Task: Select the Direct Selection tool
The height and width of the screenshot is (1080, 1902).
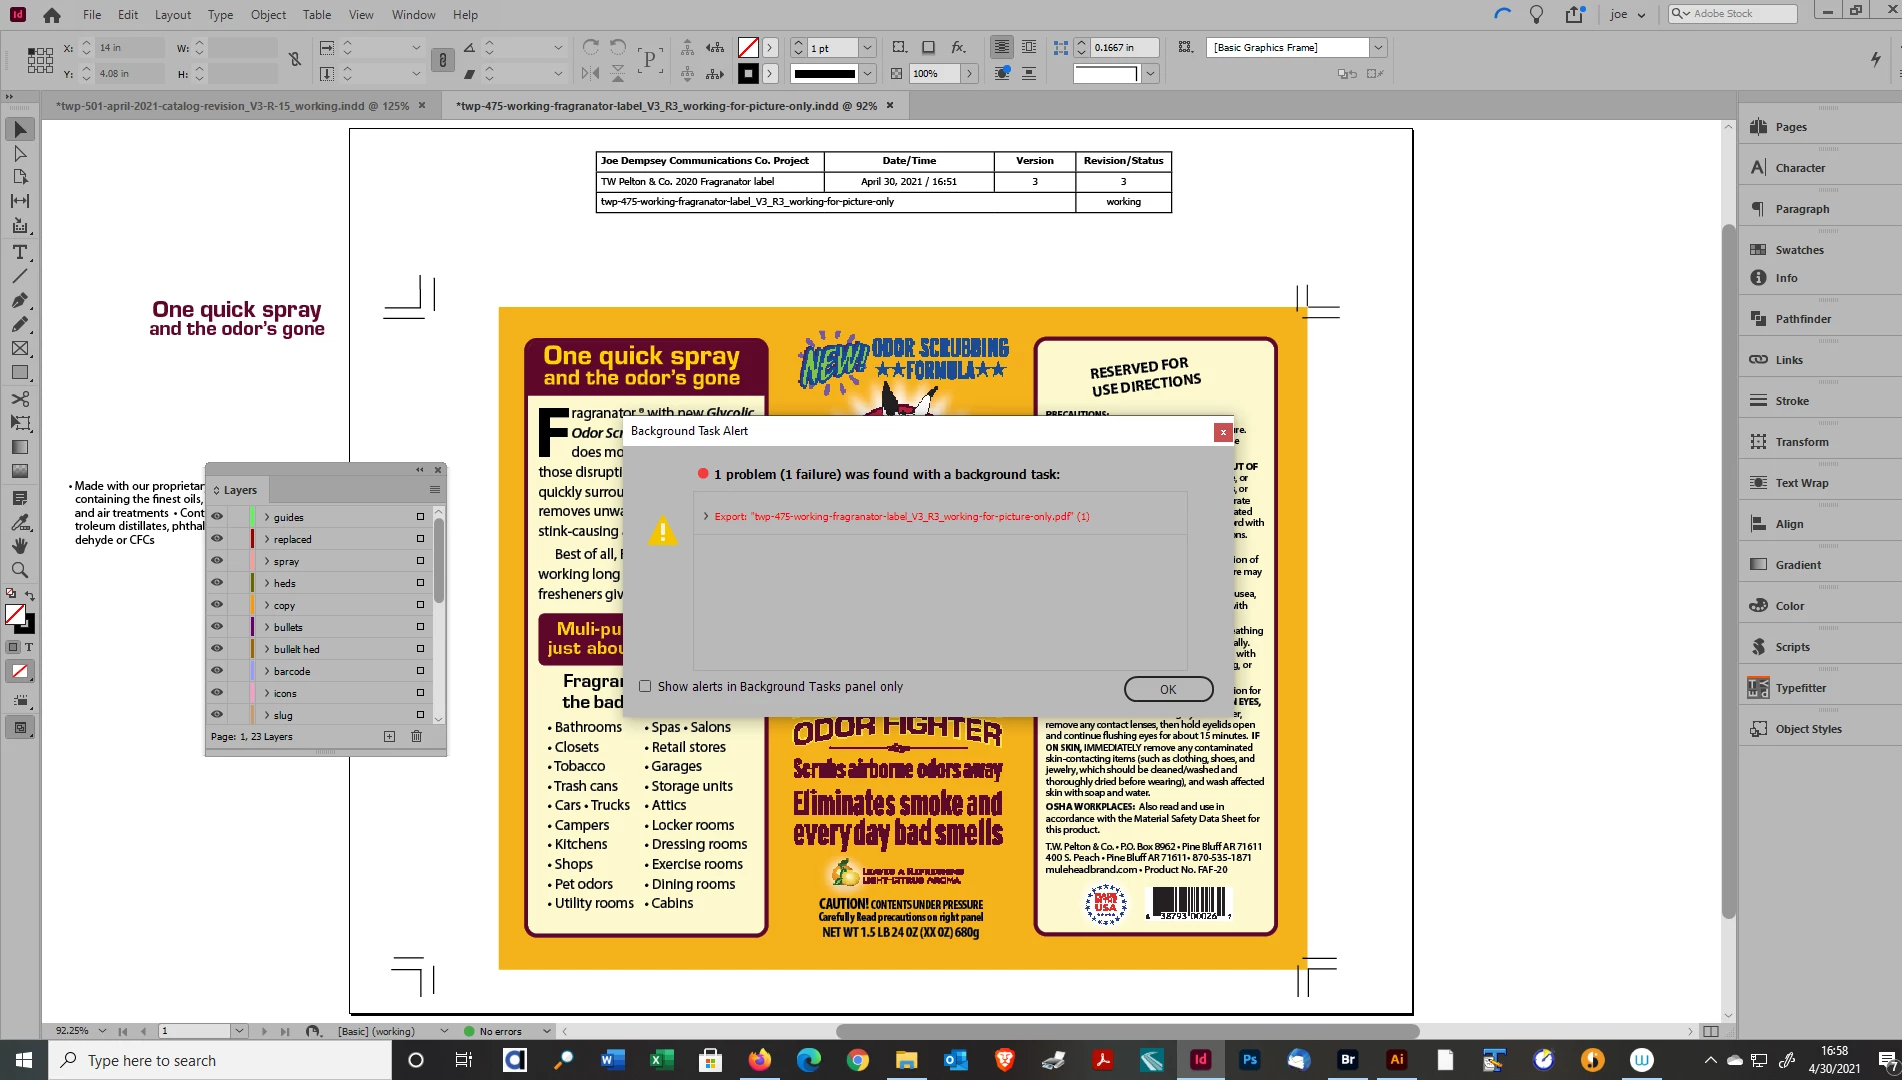Action: pyautogui.click(x=20, y=153)
